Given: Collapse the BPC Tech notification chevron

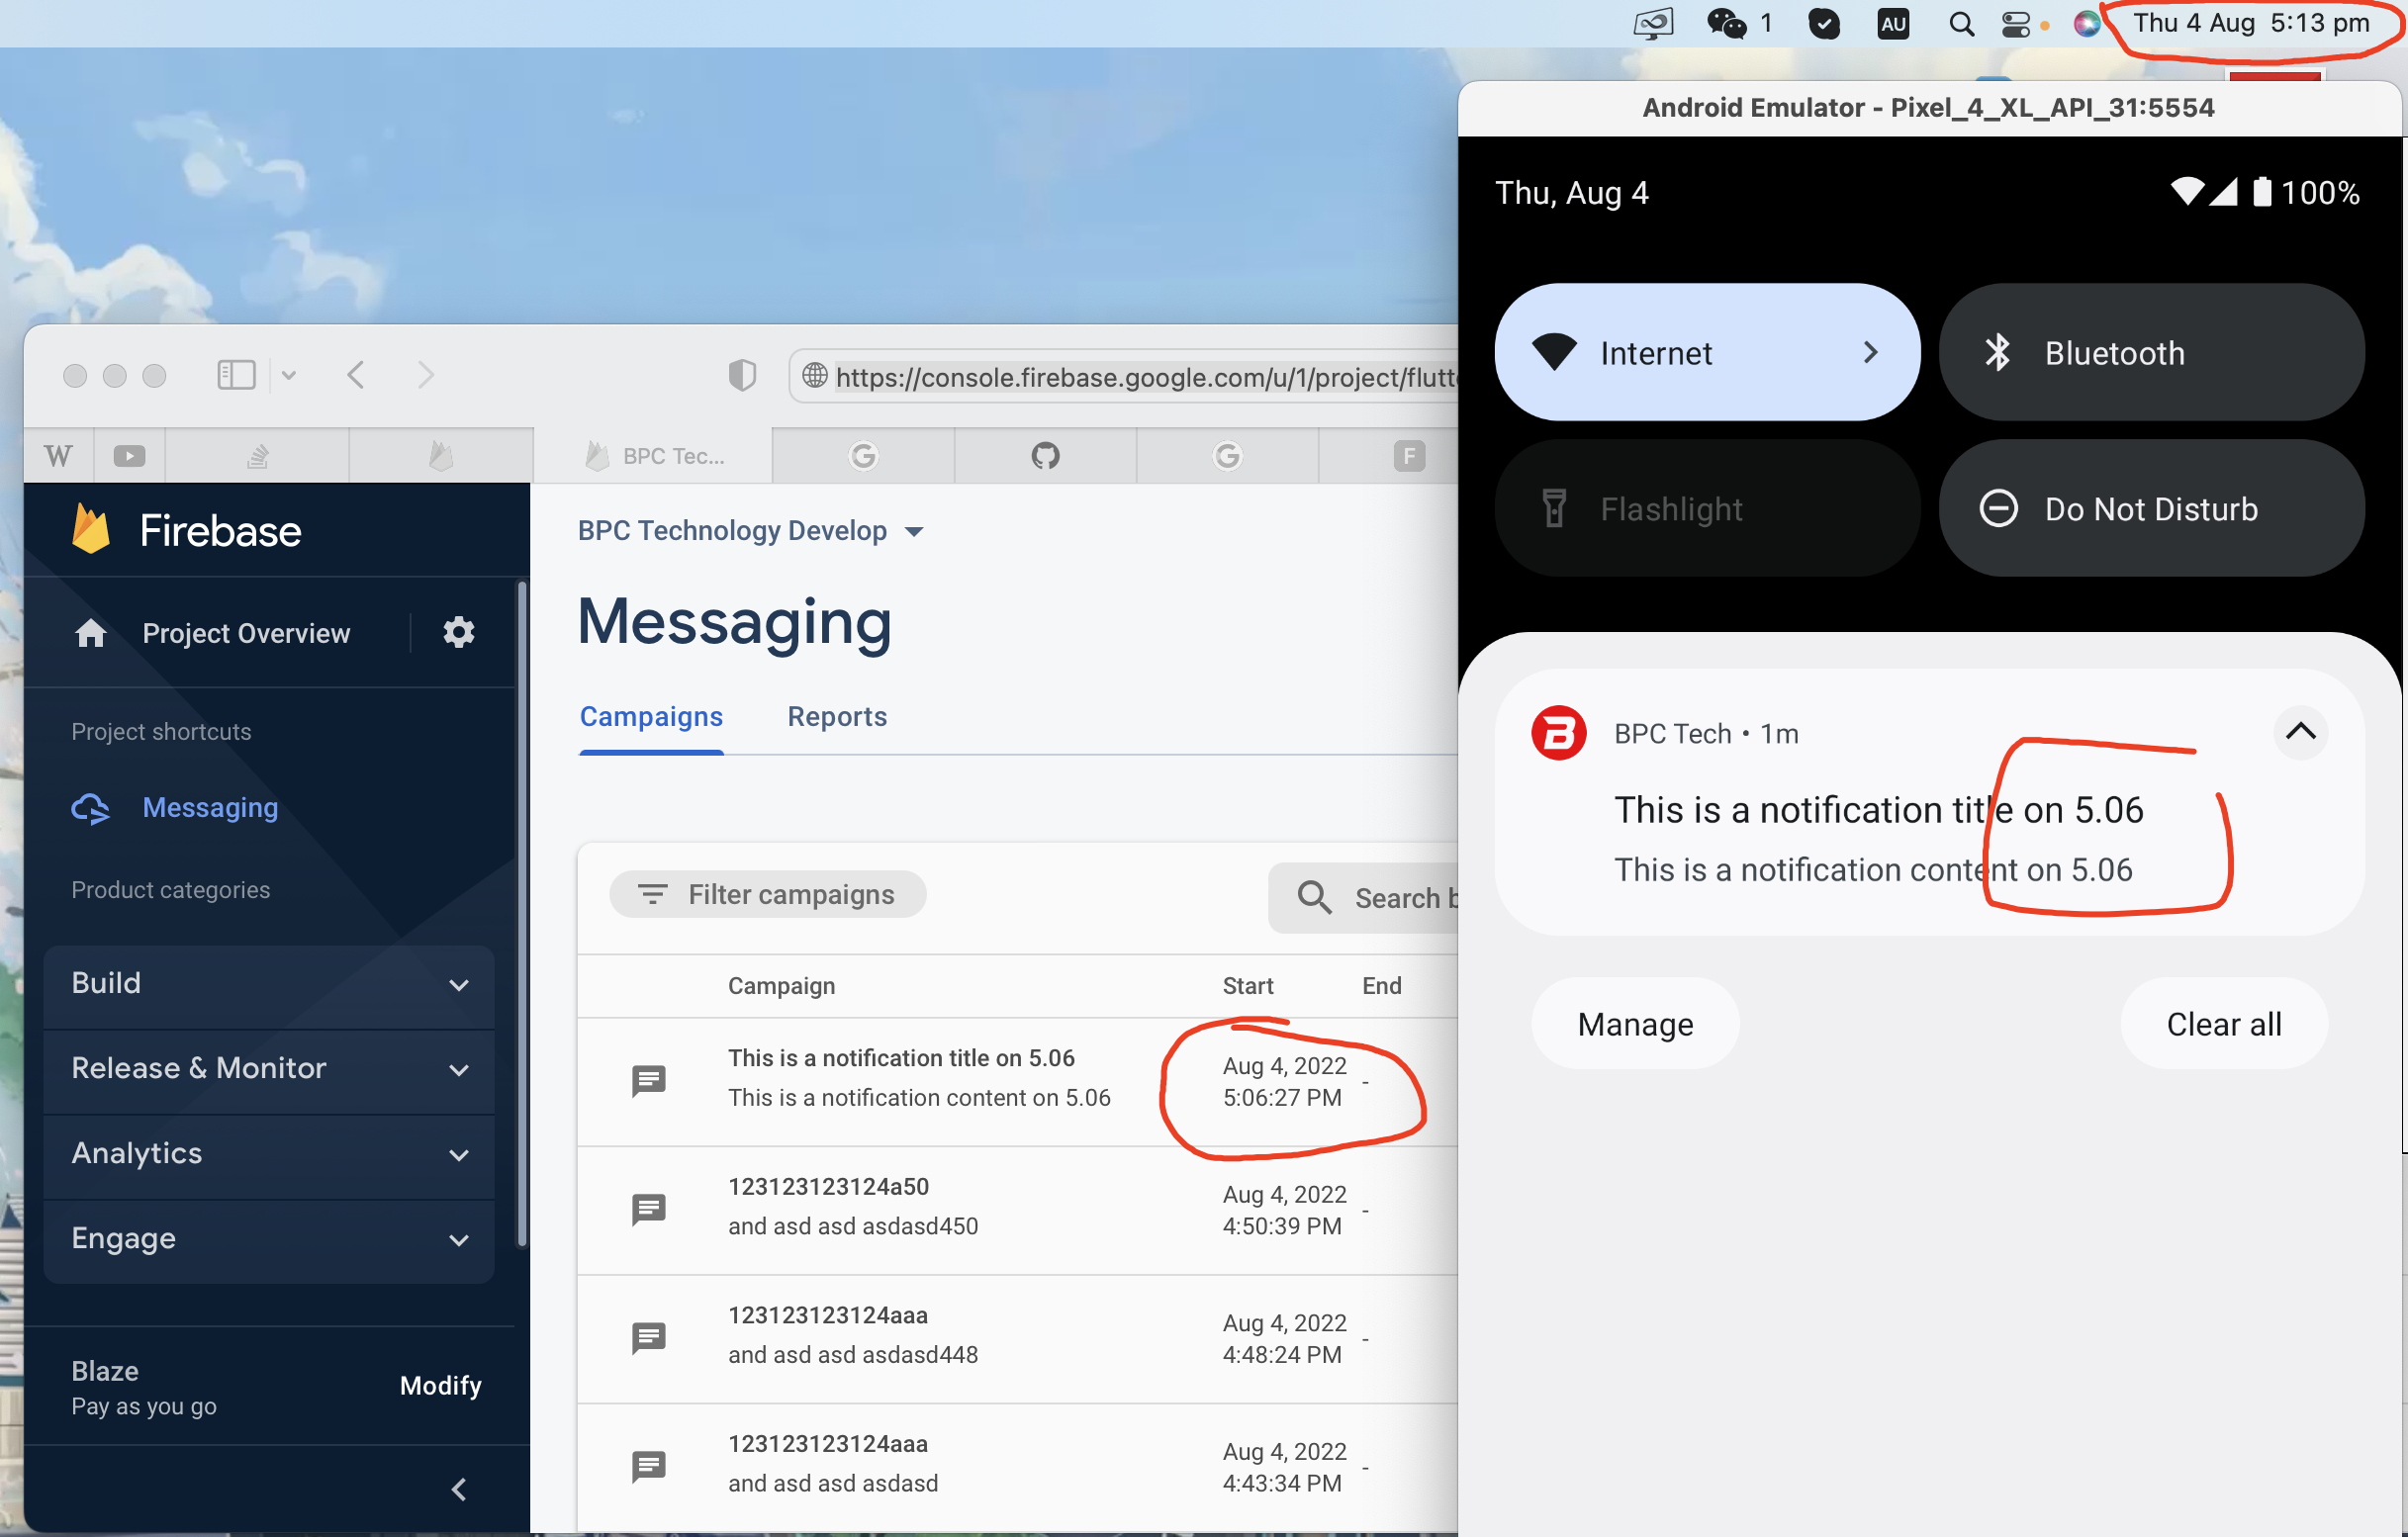Looking at the screenshot, I should (2300, 731).
